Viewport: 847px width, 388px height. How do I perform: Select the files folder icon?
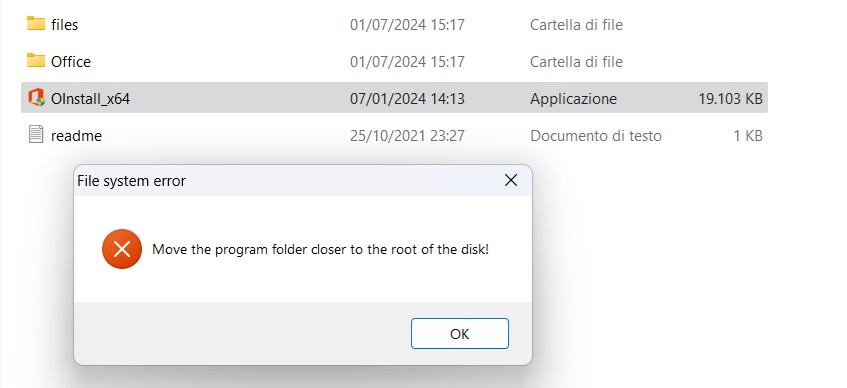click(36, 23)
